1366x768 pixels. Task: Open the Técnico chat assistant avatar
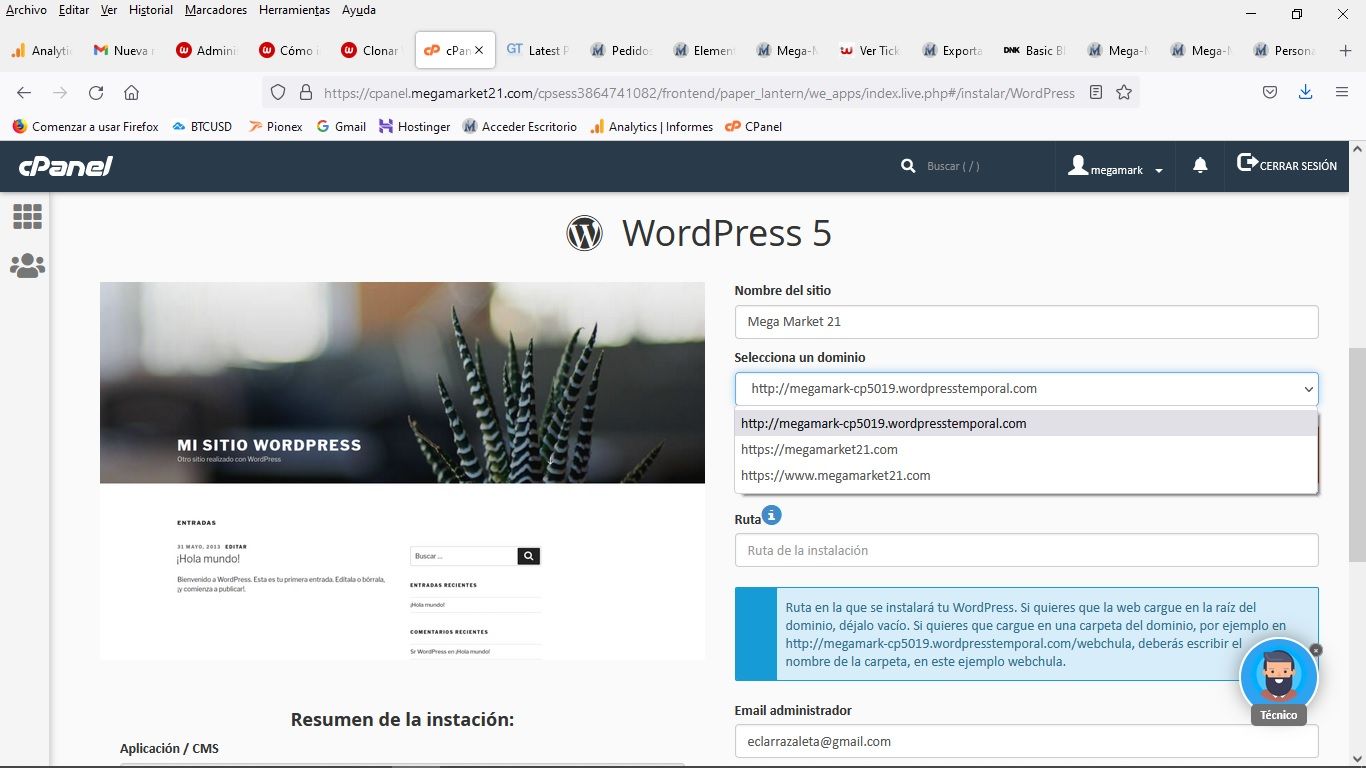pyautogui.click(x=1278, y=677)
